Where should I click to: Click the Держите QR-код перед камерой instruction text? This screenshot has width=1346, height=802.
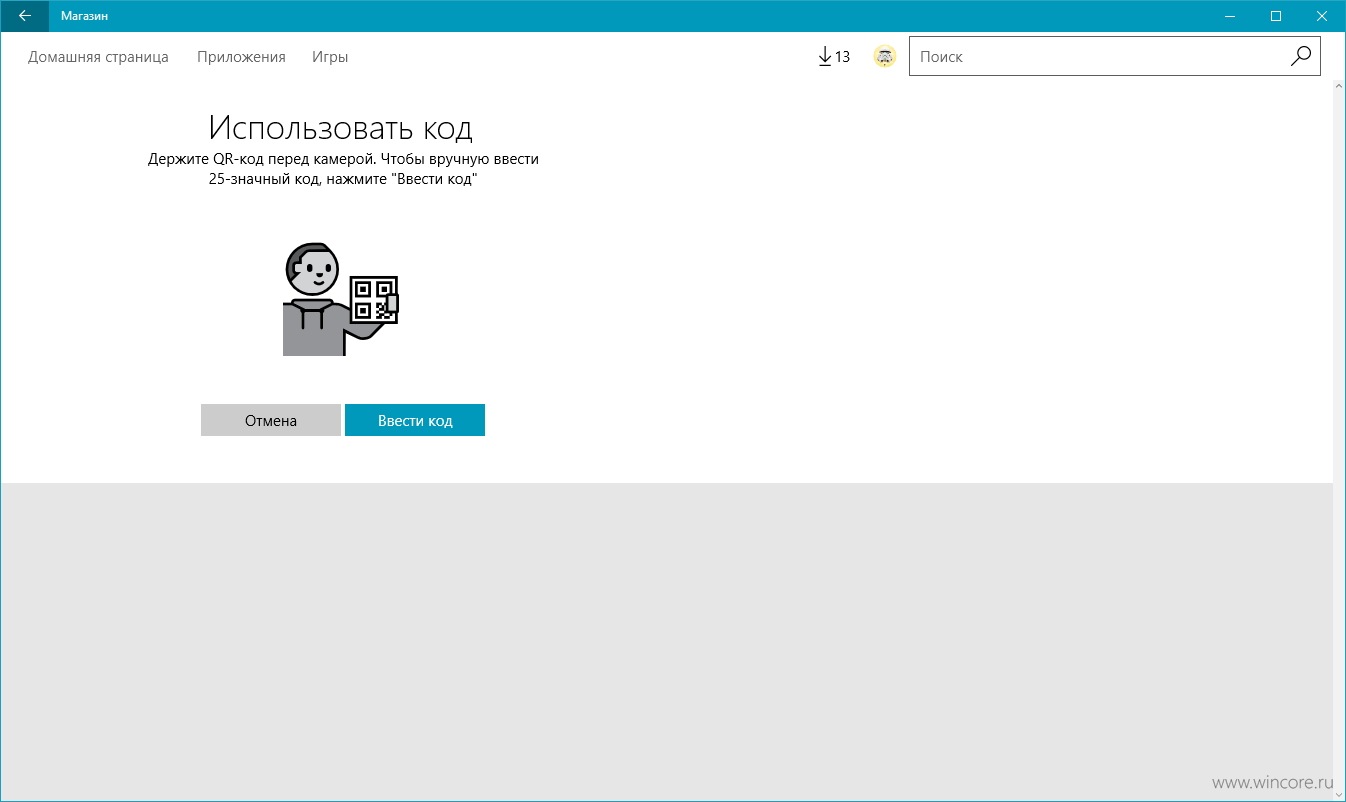click(343, 169)
